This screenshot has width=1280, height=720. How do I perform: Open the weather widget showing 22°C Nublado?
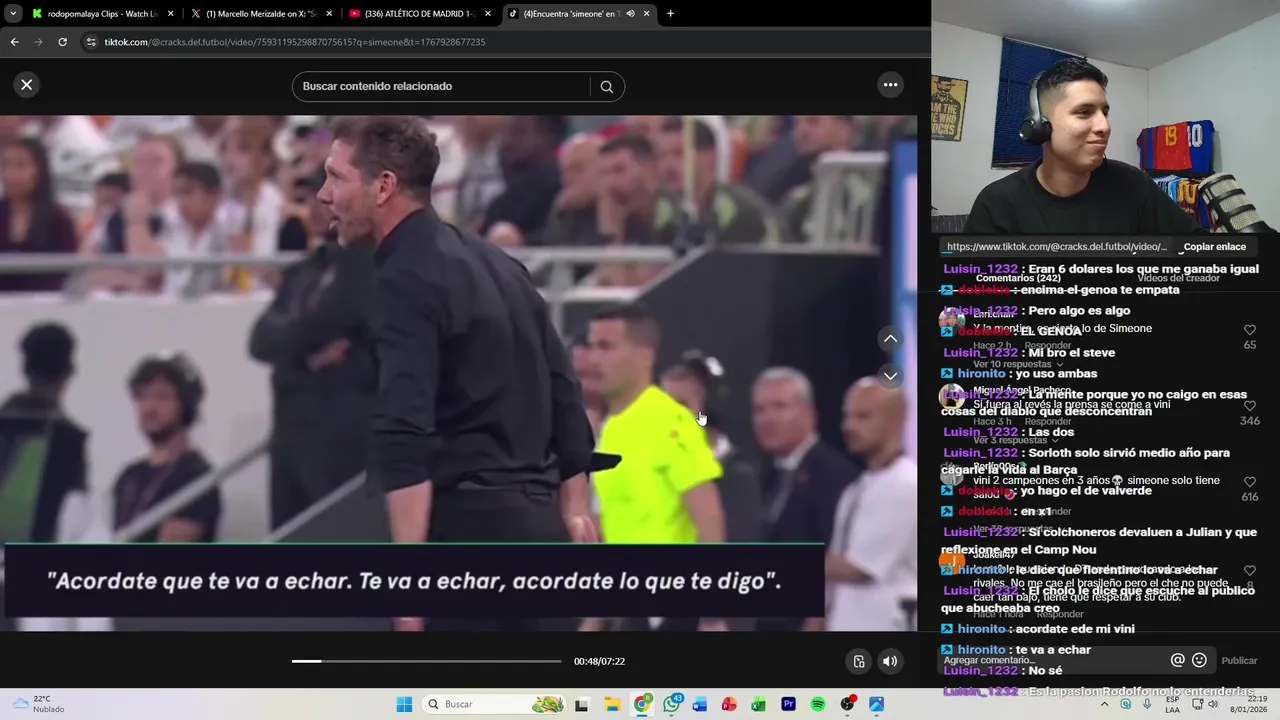point(38,704)
